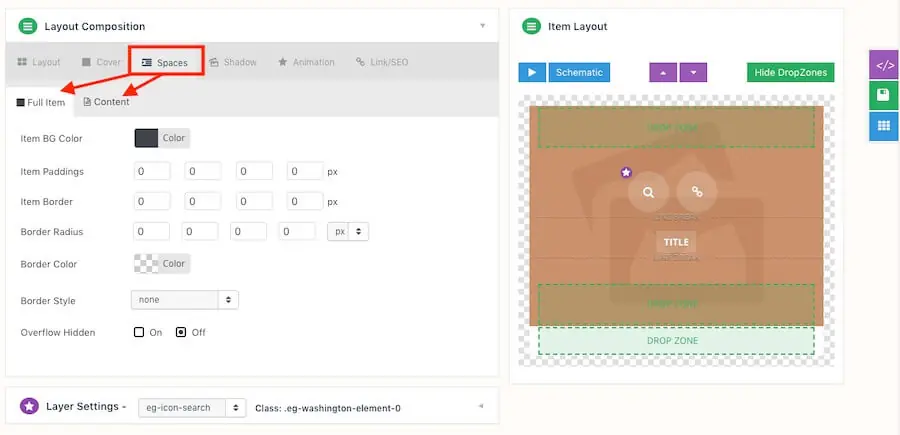
Task: Click the green save disk icon
Action: tap(884, 95)
